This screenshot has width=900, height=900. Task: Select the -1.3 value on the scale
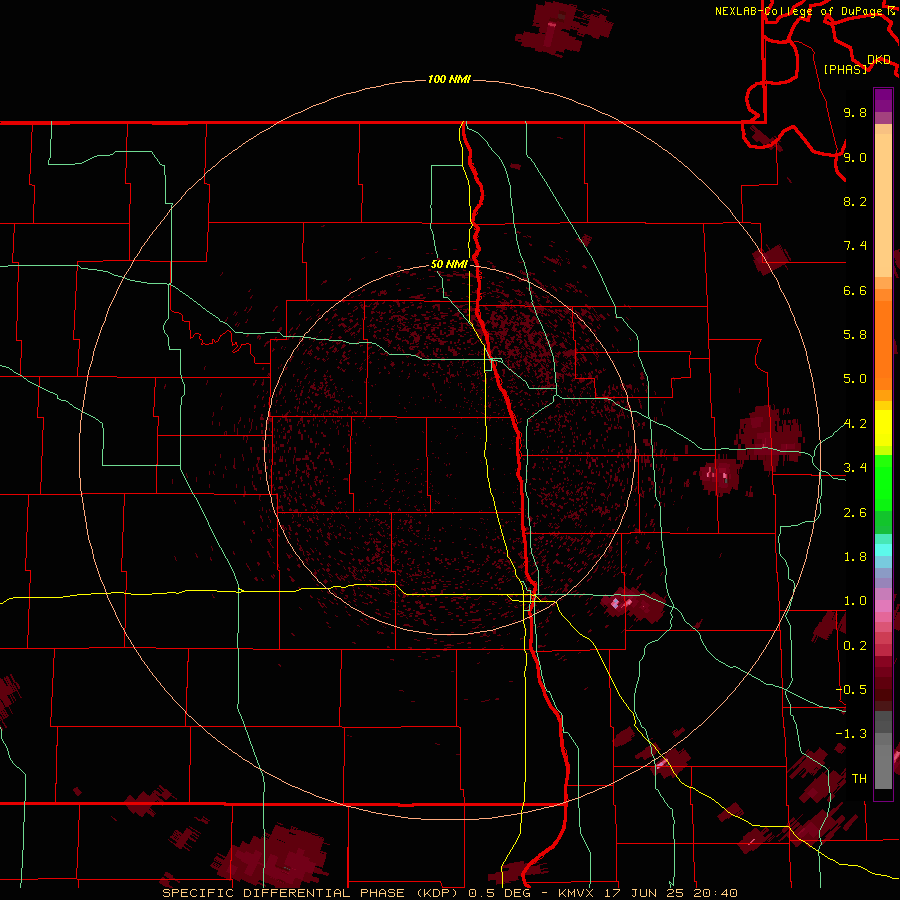[851, 734]
